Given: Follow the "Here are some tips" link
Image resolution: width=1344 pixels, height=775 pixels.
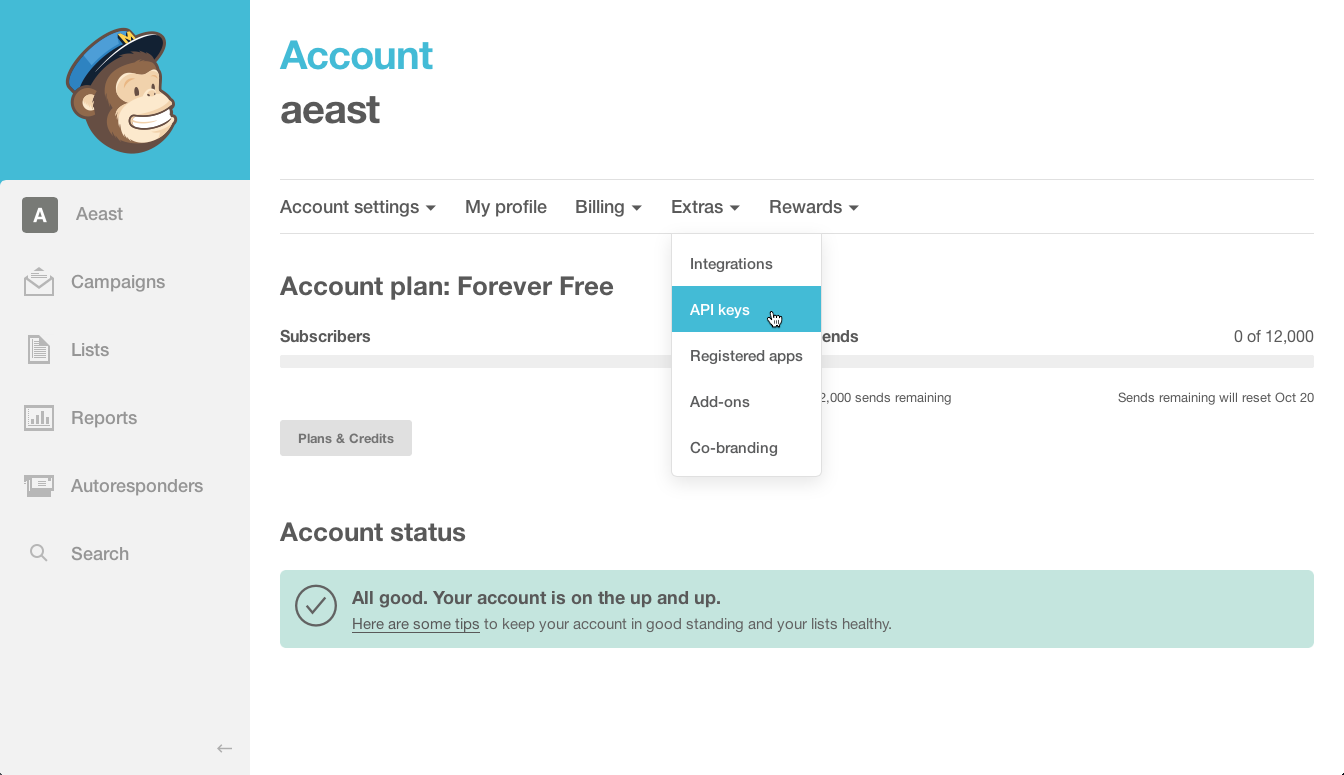Looking at the screenshot, I should [x=415, y=624].
